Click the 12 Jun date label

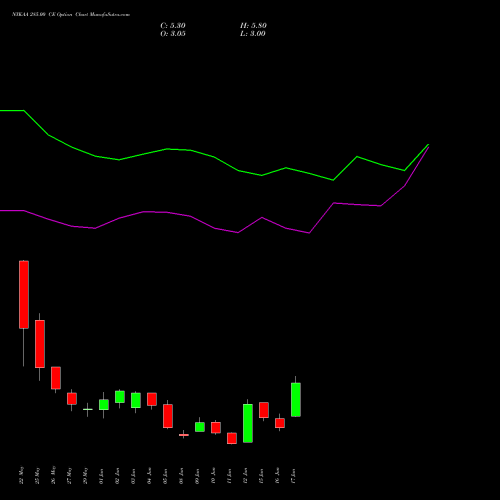pyautogui.click(x=246, y=476)
